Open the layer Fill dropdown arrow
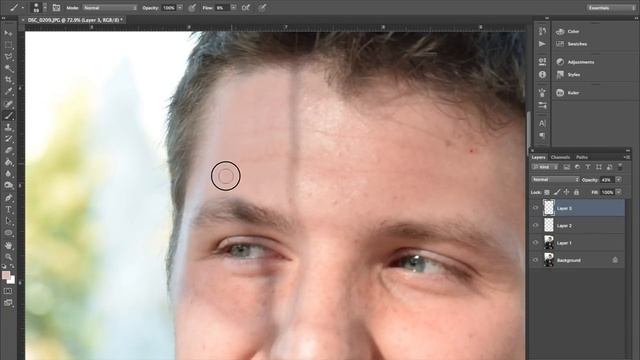 [x=619, y=192]
